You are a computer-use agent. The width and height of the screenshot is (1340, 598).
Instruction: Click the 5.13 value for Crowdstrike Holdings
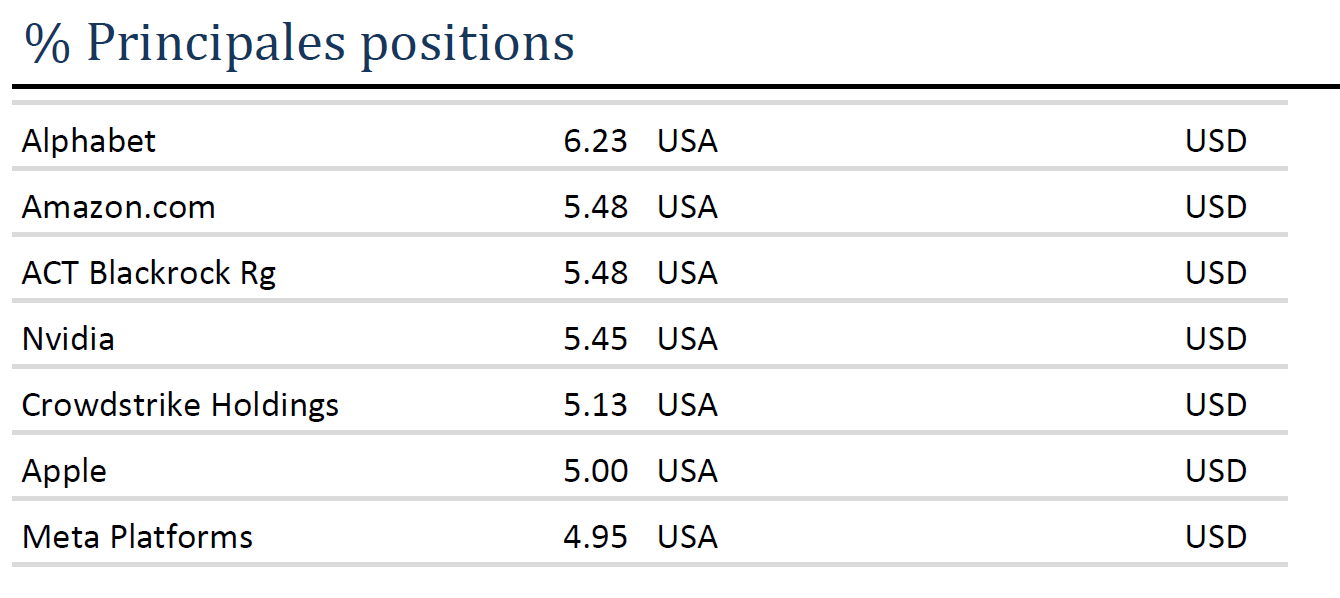pyautogui.click(x=596, y=405)
